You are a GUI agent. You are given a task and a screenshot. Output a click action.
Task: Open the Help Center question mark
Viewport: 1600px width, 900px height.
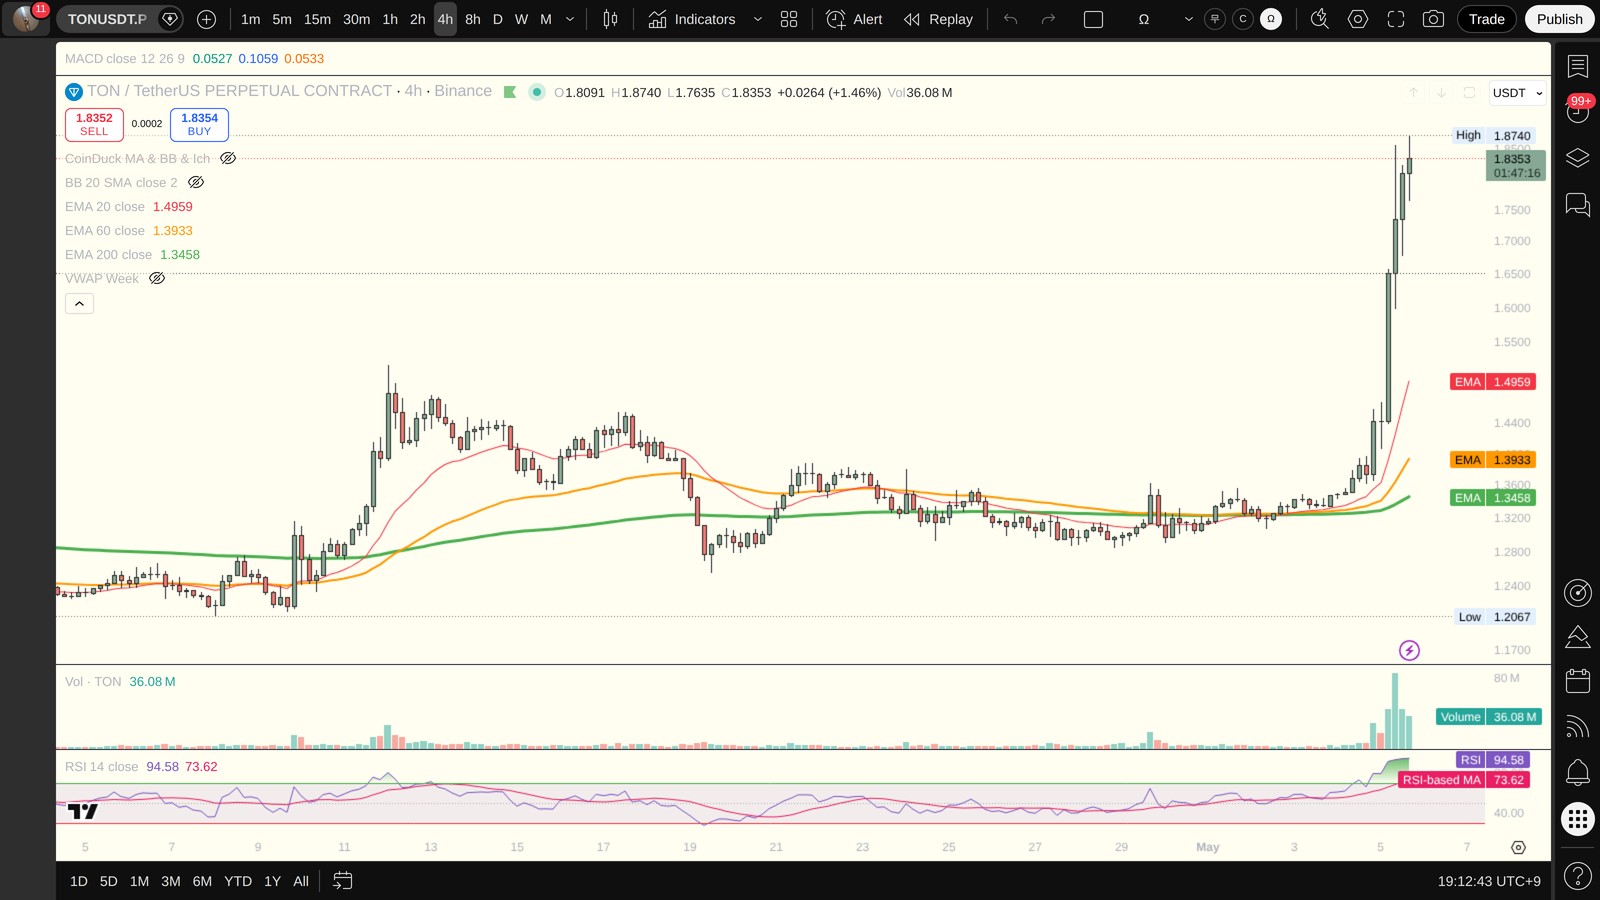[1578, 876]
